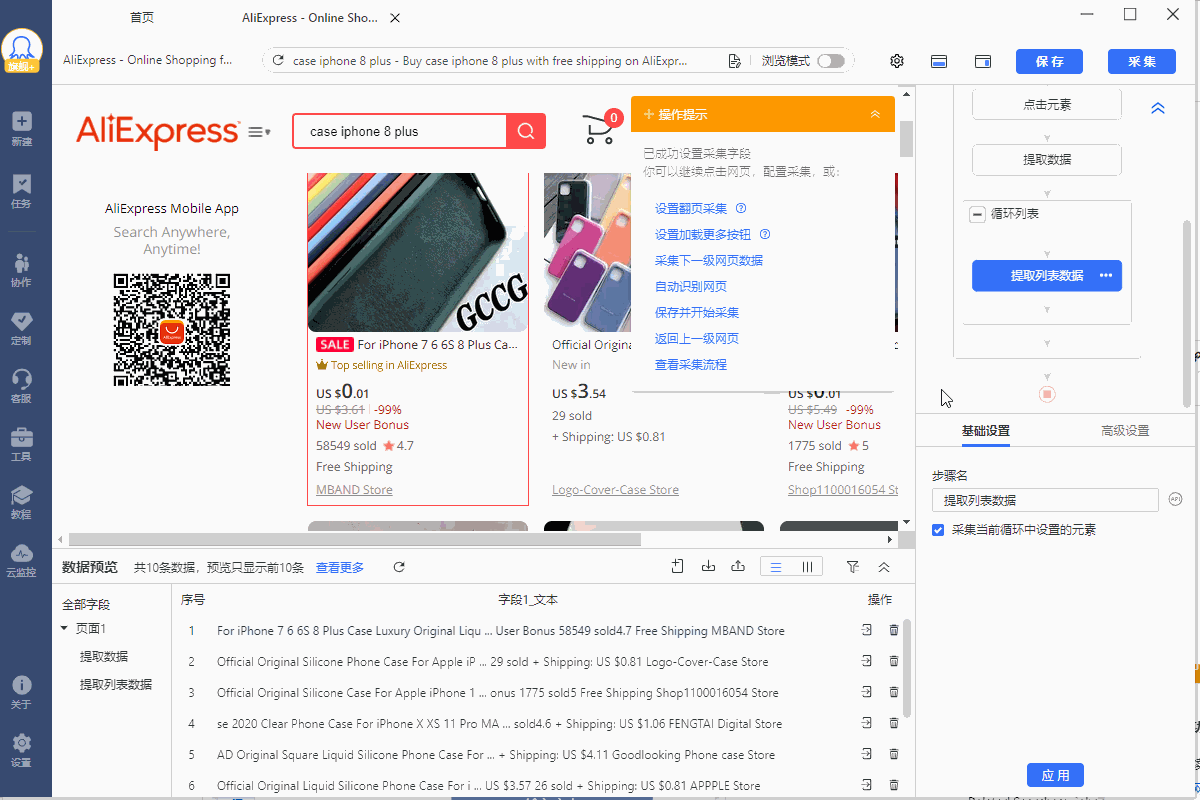
Task: Open the 协作 (Collaboration) sidebar icon
Action: pyautogui.click(x=22, y=270)
